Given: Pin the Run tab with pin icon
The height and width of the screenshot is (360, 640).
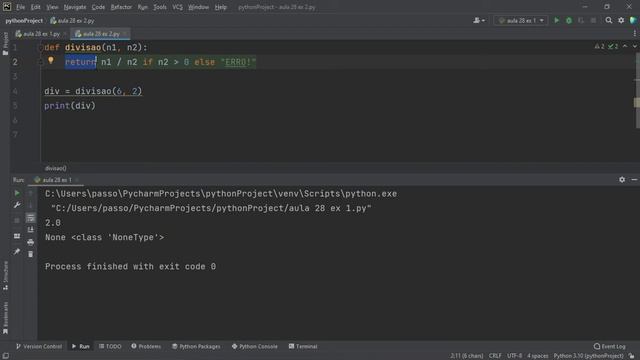Looking at the screenshot, I should [x=17, y=251].
